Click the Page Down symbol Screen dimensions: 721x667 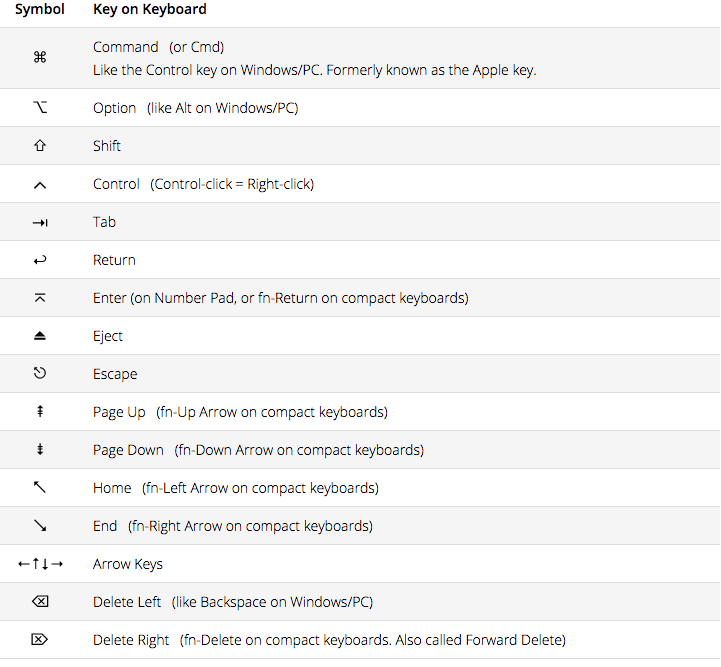[x=40, y=449]
